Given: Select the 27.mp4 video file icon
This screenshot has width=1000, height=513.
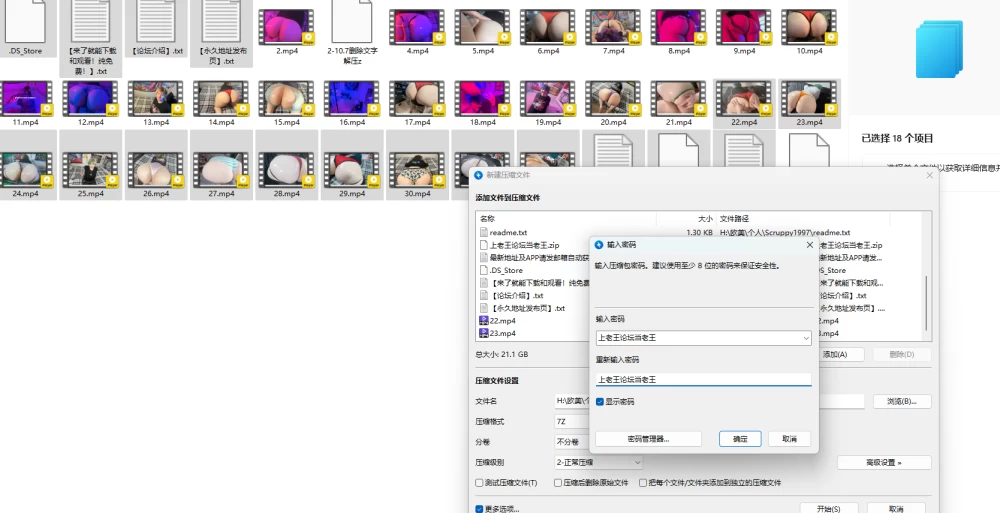Looking at the screenshot, I should [x=221, y=170].
